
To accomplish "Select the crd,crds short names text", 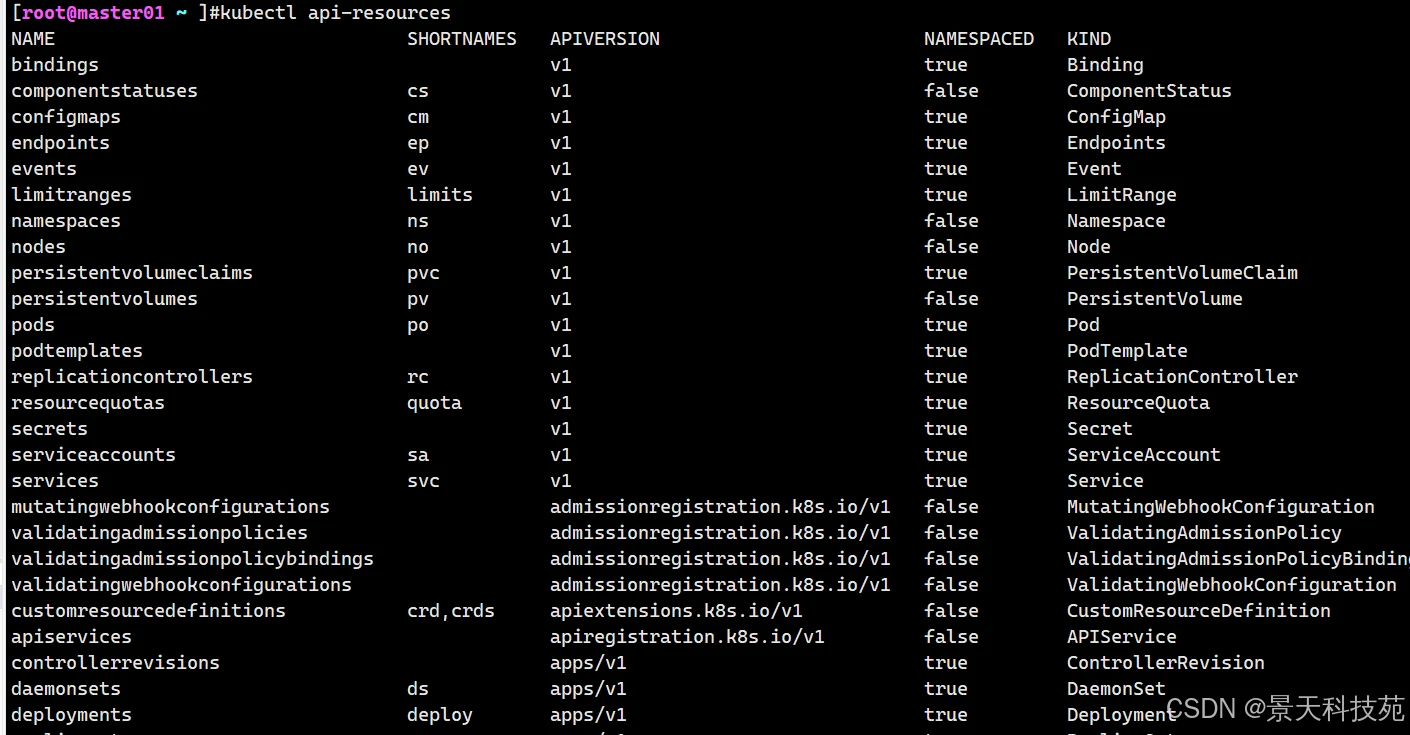I will [451, 611].
